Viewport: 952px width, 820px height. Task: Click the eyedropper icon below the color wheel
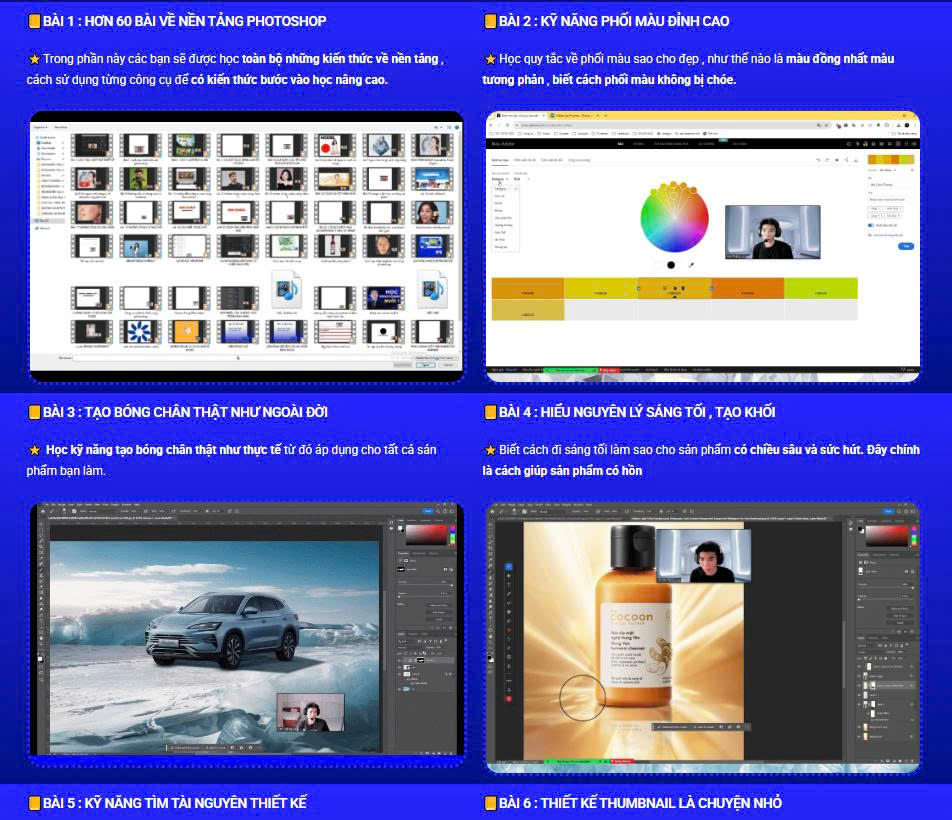click(691, 265)
